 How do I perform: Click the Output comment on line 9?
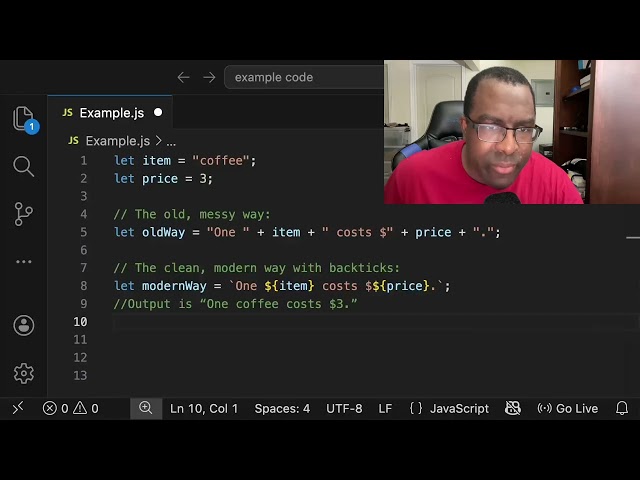[236, 304]
